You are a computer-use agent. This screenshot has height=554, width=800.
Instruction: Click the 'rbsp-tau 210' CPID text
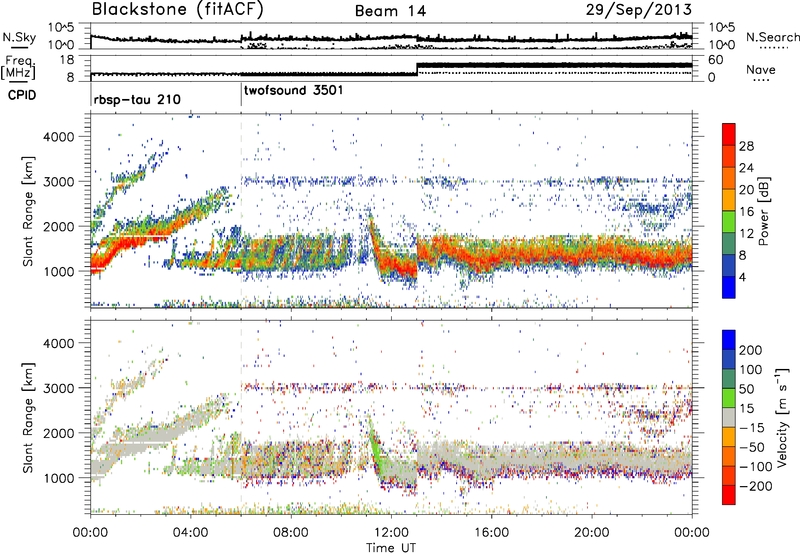[x=137, y=99]
